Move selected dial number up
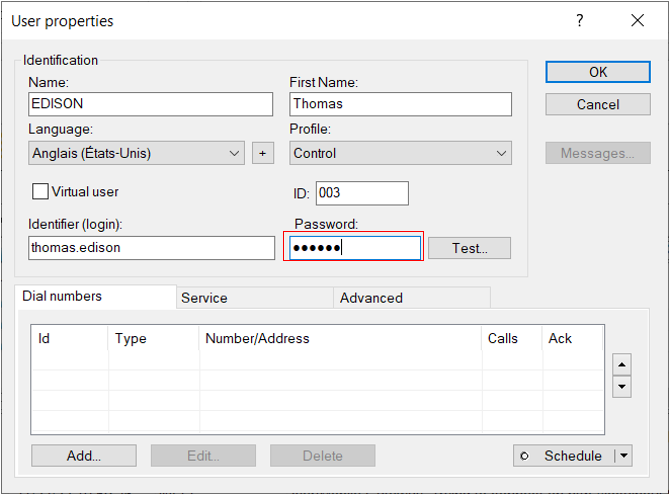The width and height of the screenshot is (669, 495). [621, 365]
